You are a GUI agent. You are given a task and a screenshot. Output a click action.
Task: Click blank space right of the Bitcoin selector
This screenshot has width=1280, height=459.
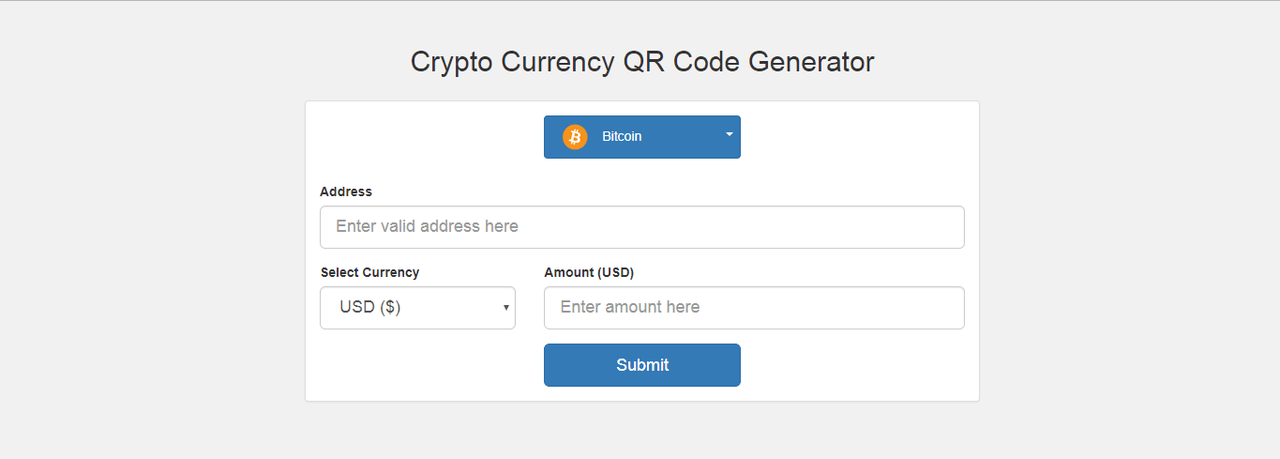click(860, 137)
